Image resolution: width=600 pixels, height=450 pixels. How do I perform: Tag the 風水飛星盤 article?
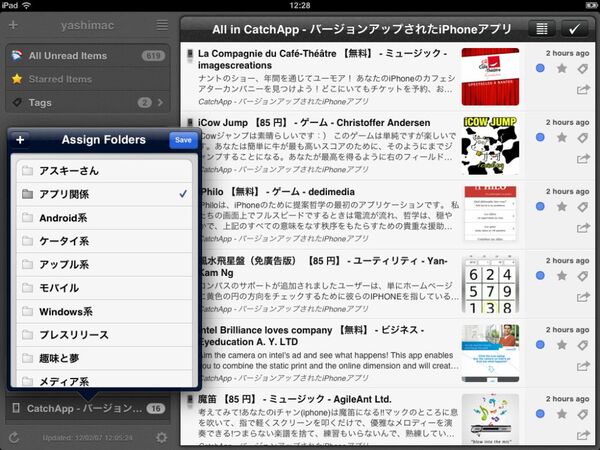point(582,276)
